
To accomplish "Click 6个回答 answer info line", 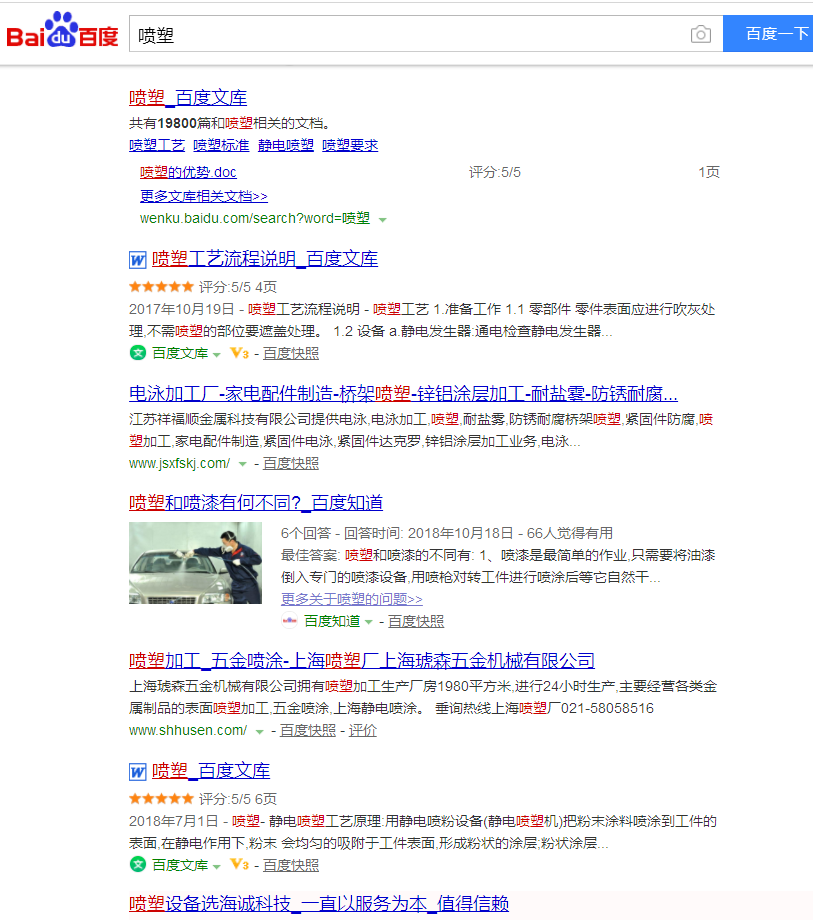I will (x=447, y=533).
